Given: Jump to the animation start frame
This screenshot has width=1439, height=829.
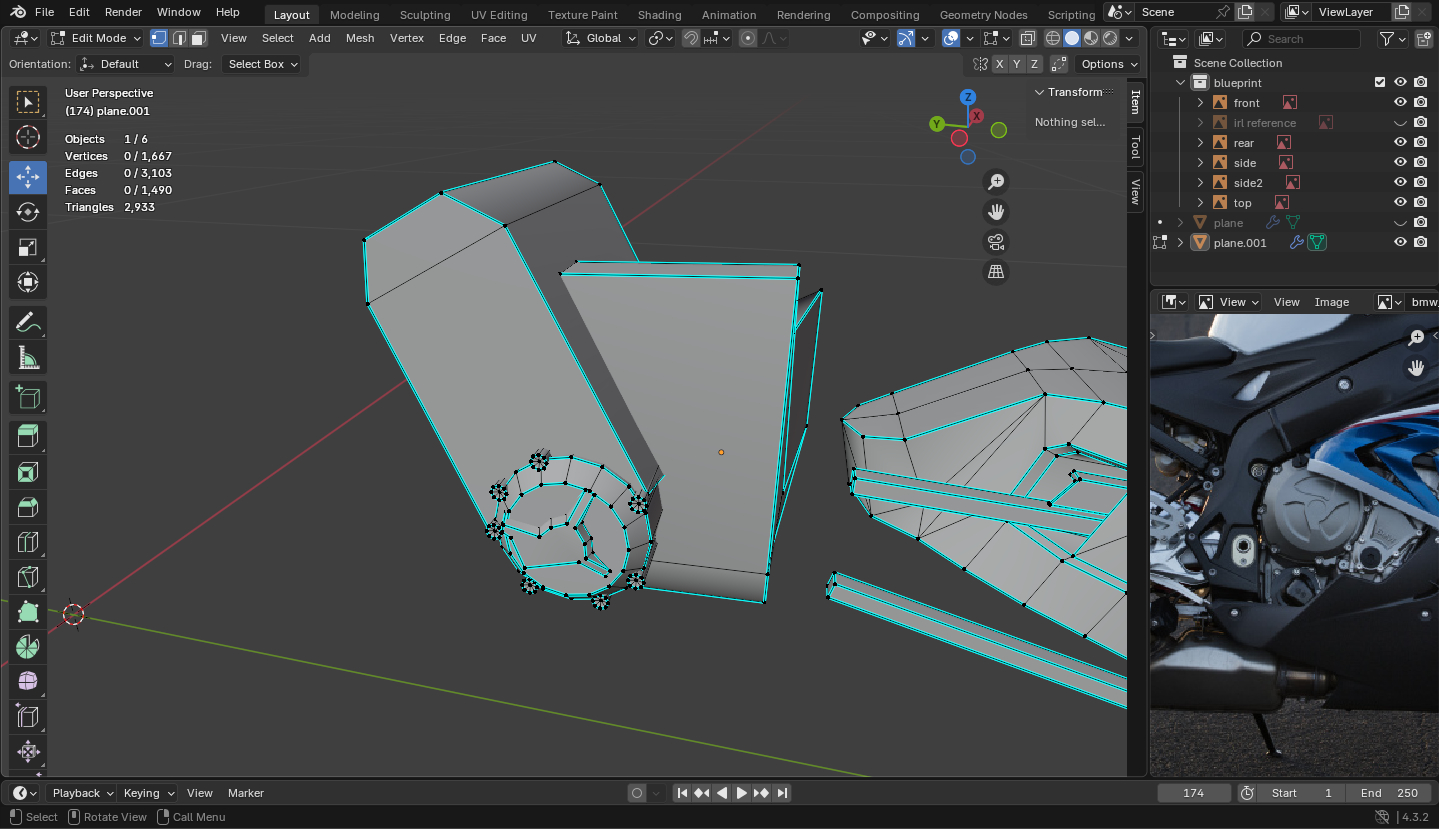Looking at the screenshot, I should point(682,793).
